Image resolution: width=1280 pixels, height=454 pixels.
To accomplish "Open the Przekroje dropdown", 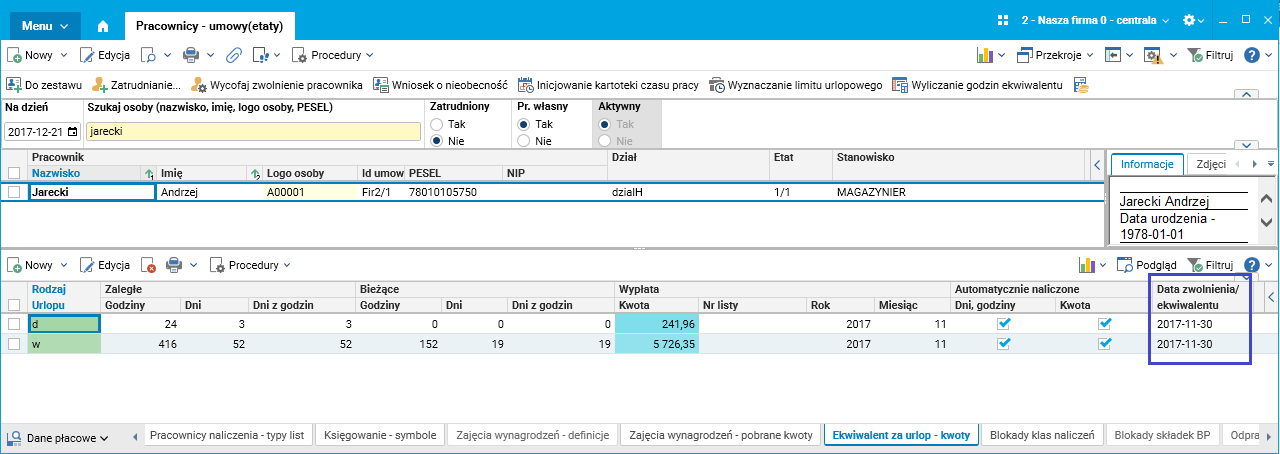I will (1057, 55).
